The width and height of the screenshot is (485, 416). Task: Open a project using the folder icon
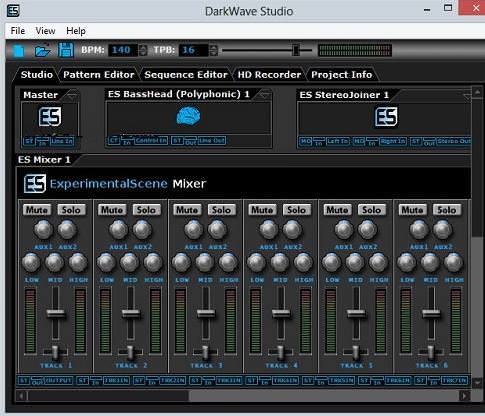point(42,51)
